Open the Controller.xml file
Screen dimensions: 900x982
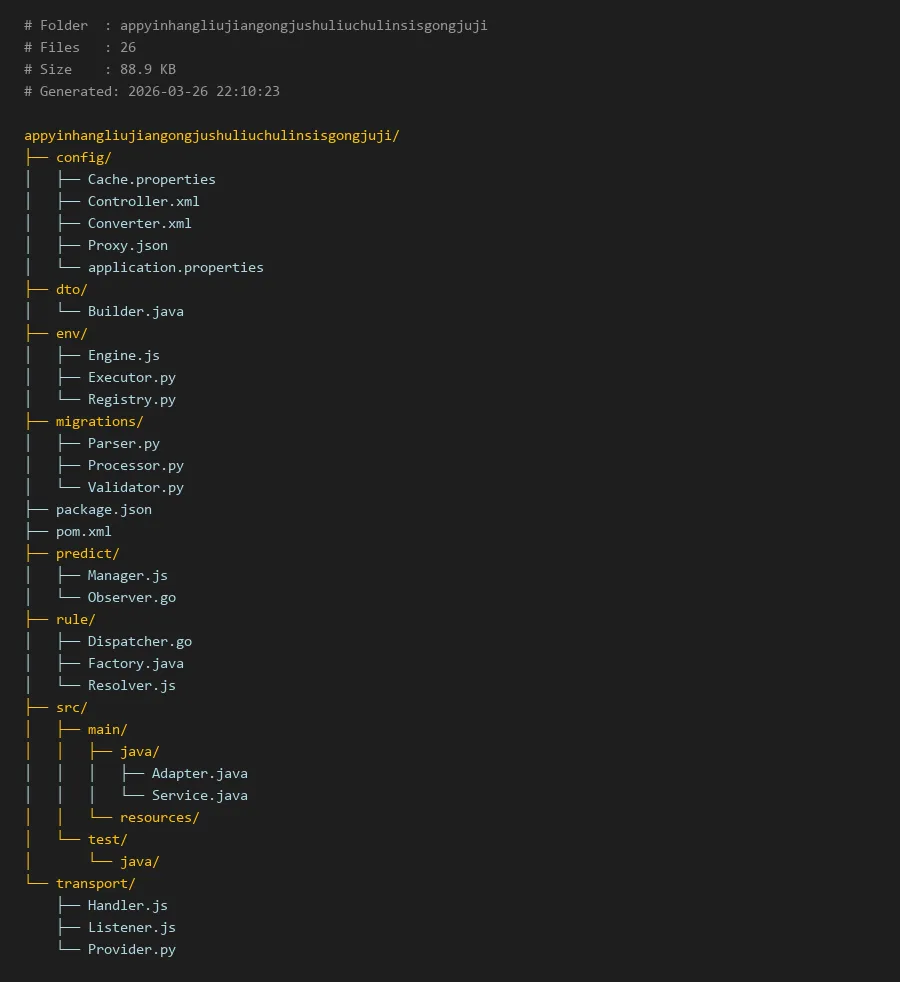pos(143,201)
